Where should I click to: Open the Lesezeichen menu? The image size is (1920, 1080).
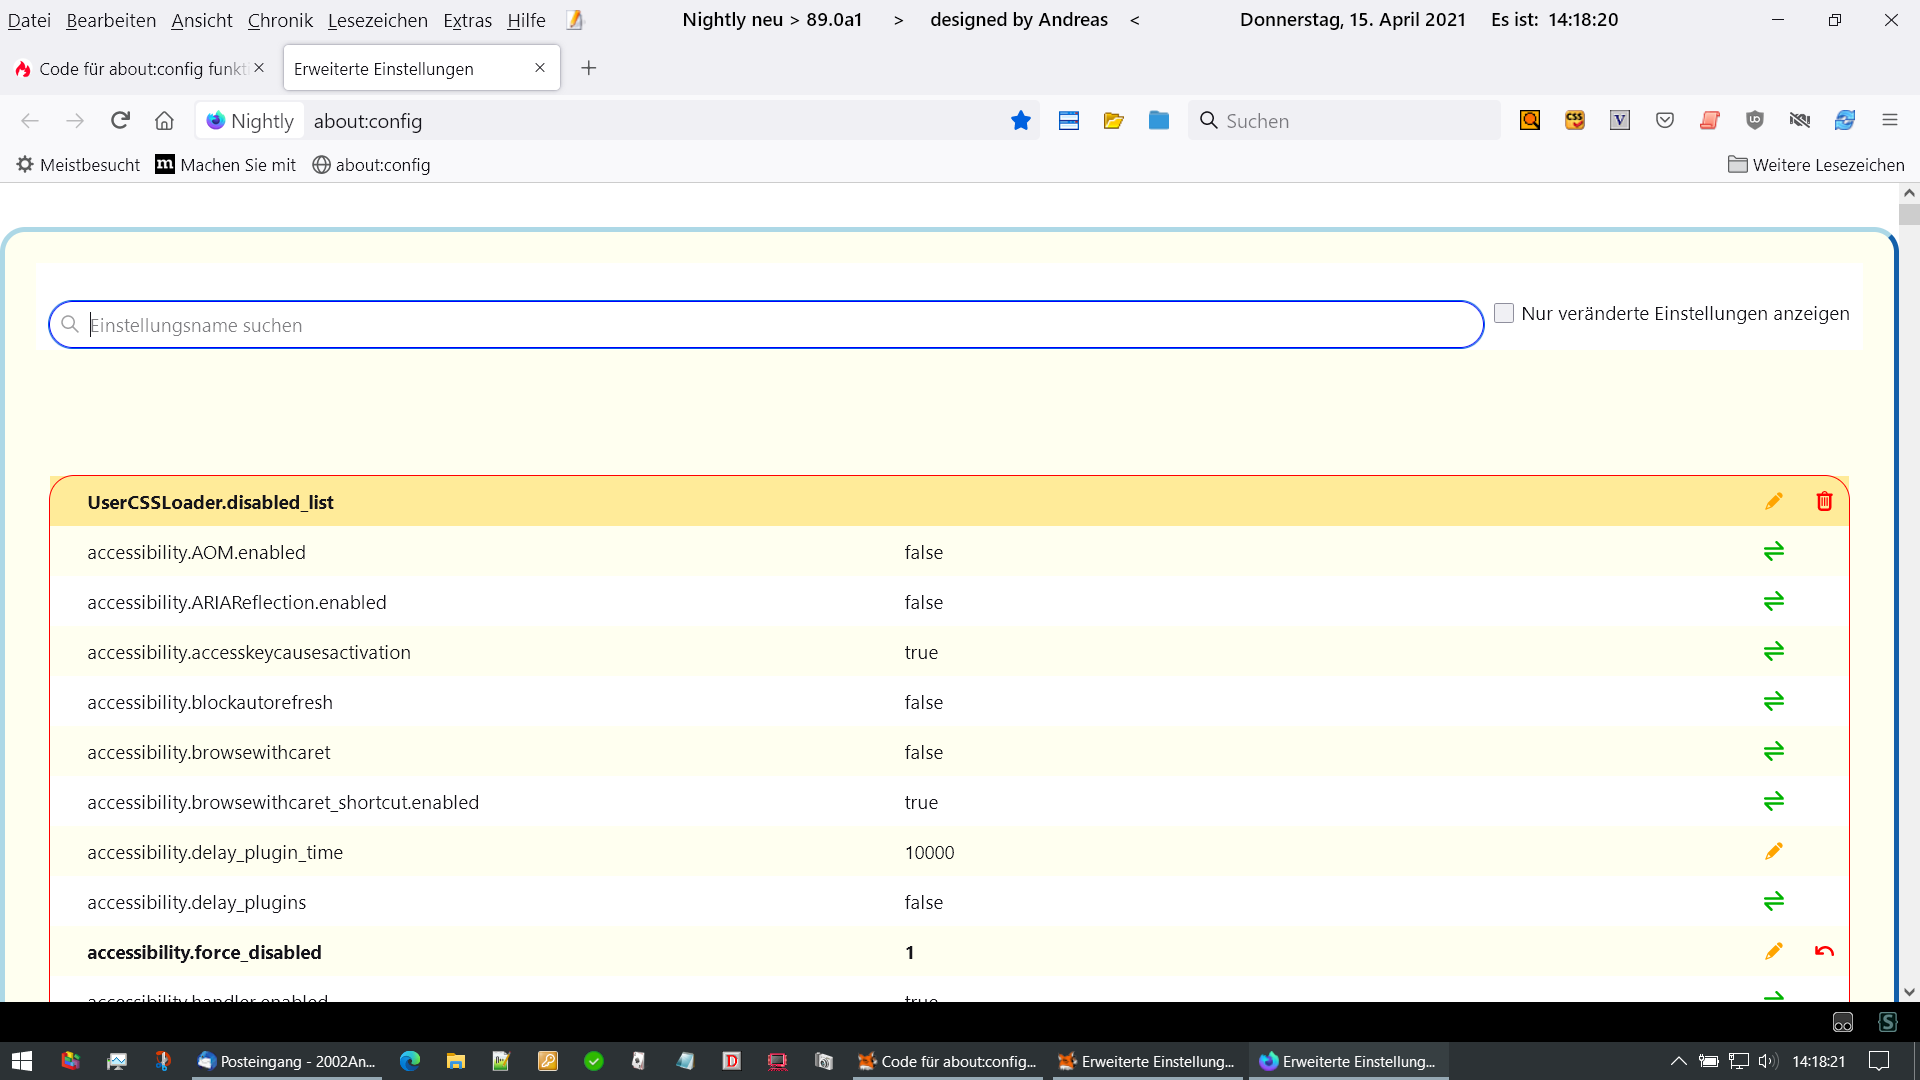tap(377, 20)
